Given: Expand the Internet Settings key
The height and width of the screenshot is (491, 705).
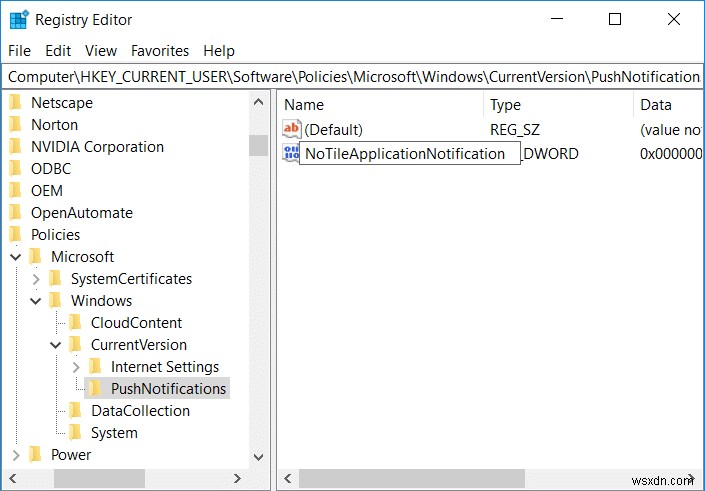Looking at the screenshot, I should point(76,367).
